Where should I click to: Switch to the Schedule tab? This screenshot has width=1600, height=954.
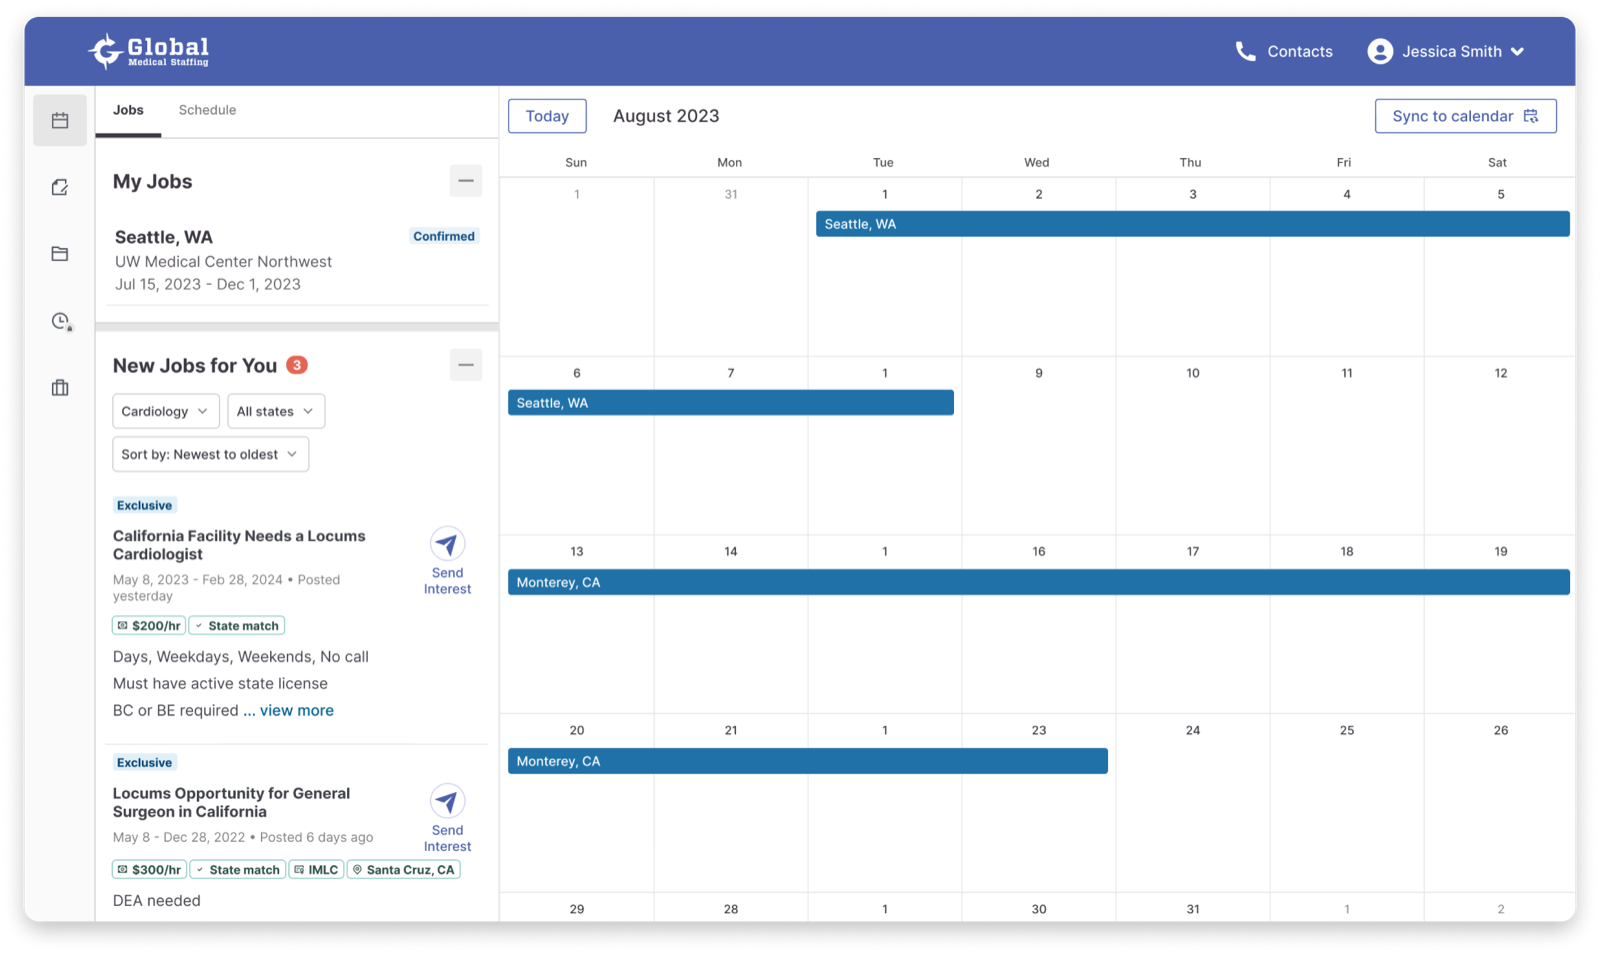(207, 110)
